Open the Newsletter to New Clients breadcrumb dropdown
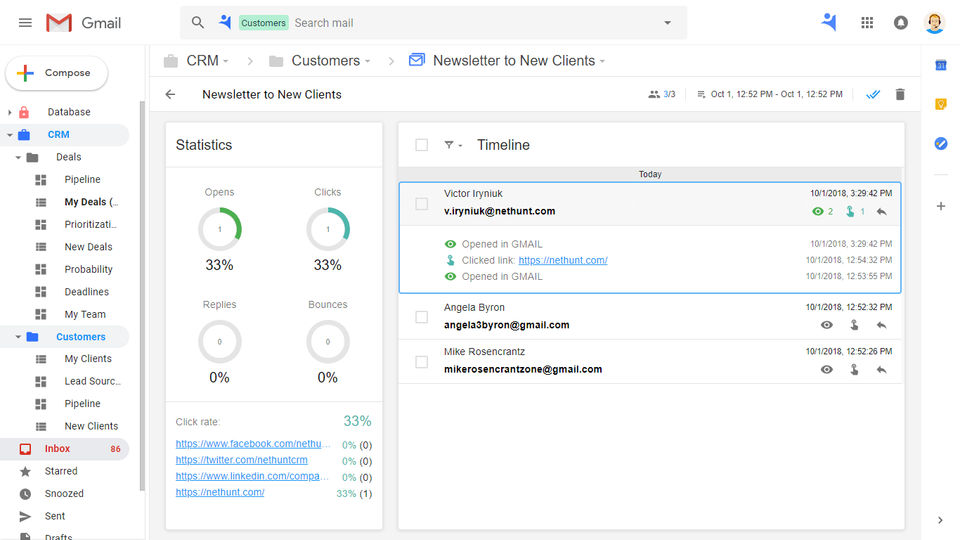The image size is (960, 540). point(602,61)
